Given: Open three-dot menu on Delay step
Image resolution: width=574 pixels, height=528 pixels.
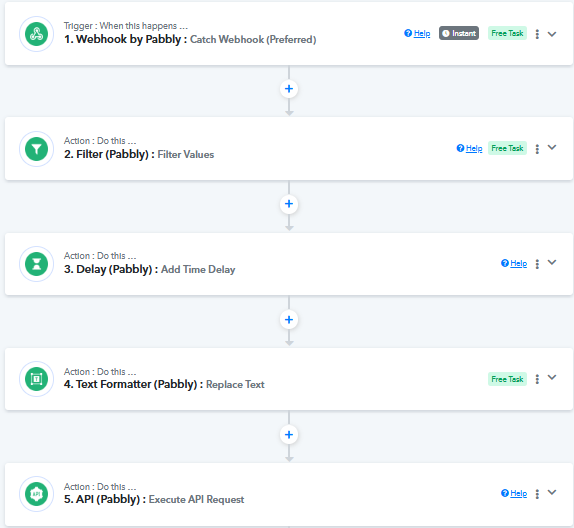Looking at the screenshot, I should click(537, 264).
